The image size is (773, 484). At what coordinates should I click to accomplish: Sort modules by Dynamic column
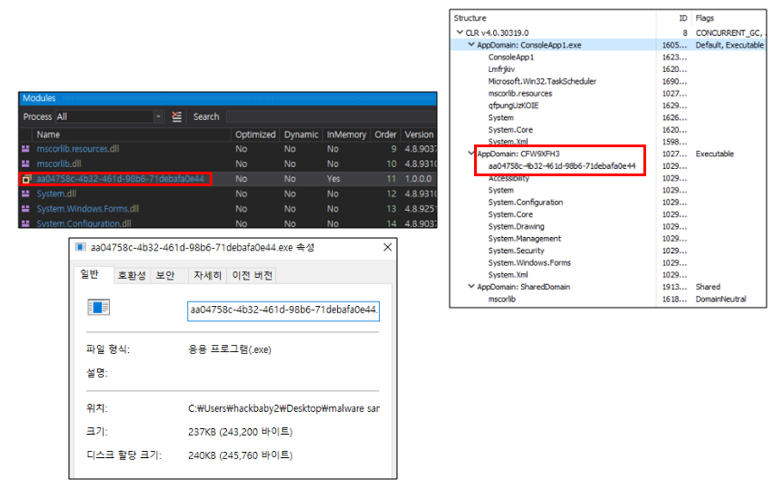click(301, 135)
